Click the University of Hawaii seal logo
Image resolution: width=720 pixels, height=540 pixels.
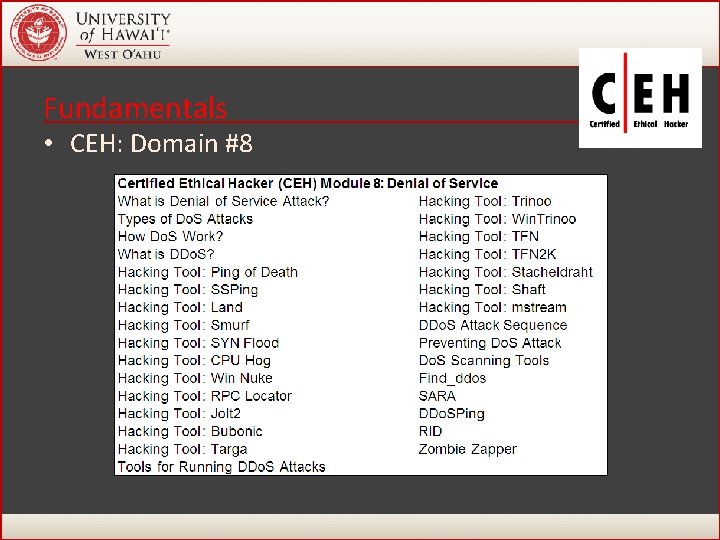pyautogui.click(x=39, y=33)
